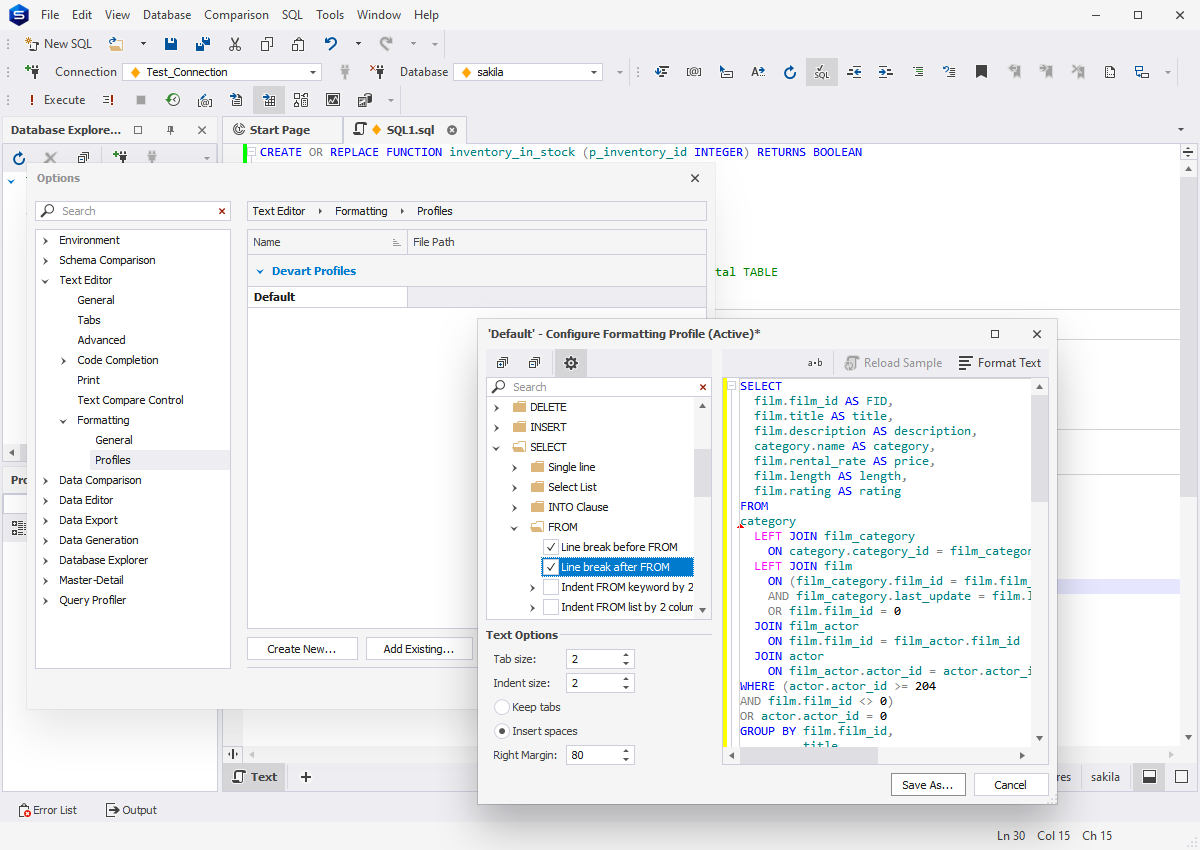The width and height of the screenshot is (1200, 850).
Task: Open the SQL menu
Action: tap(292, 15)
